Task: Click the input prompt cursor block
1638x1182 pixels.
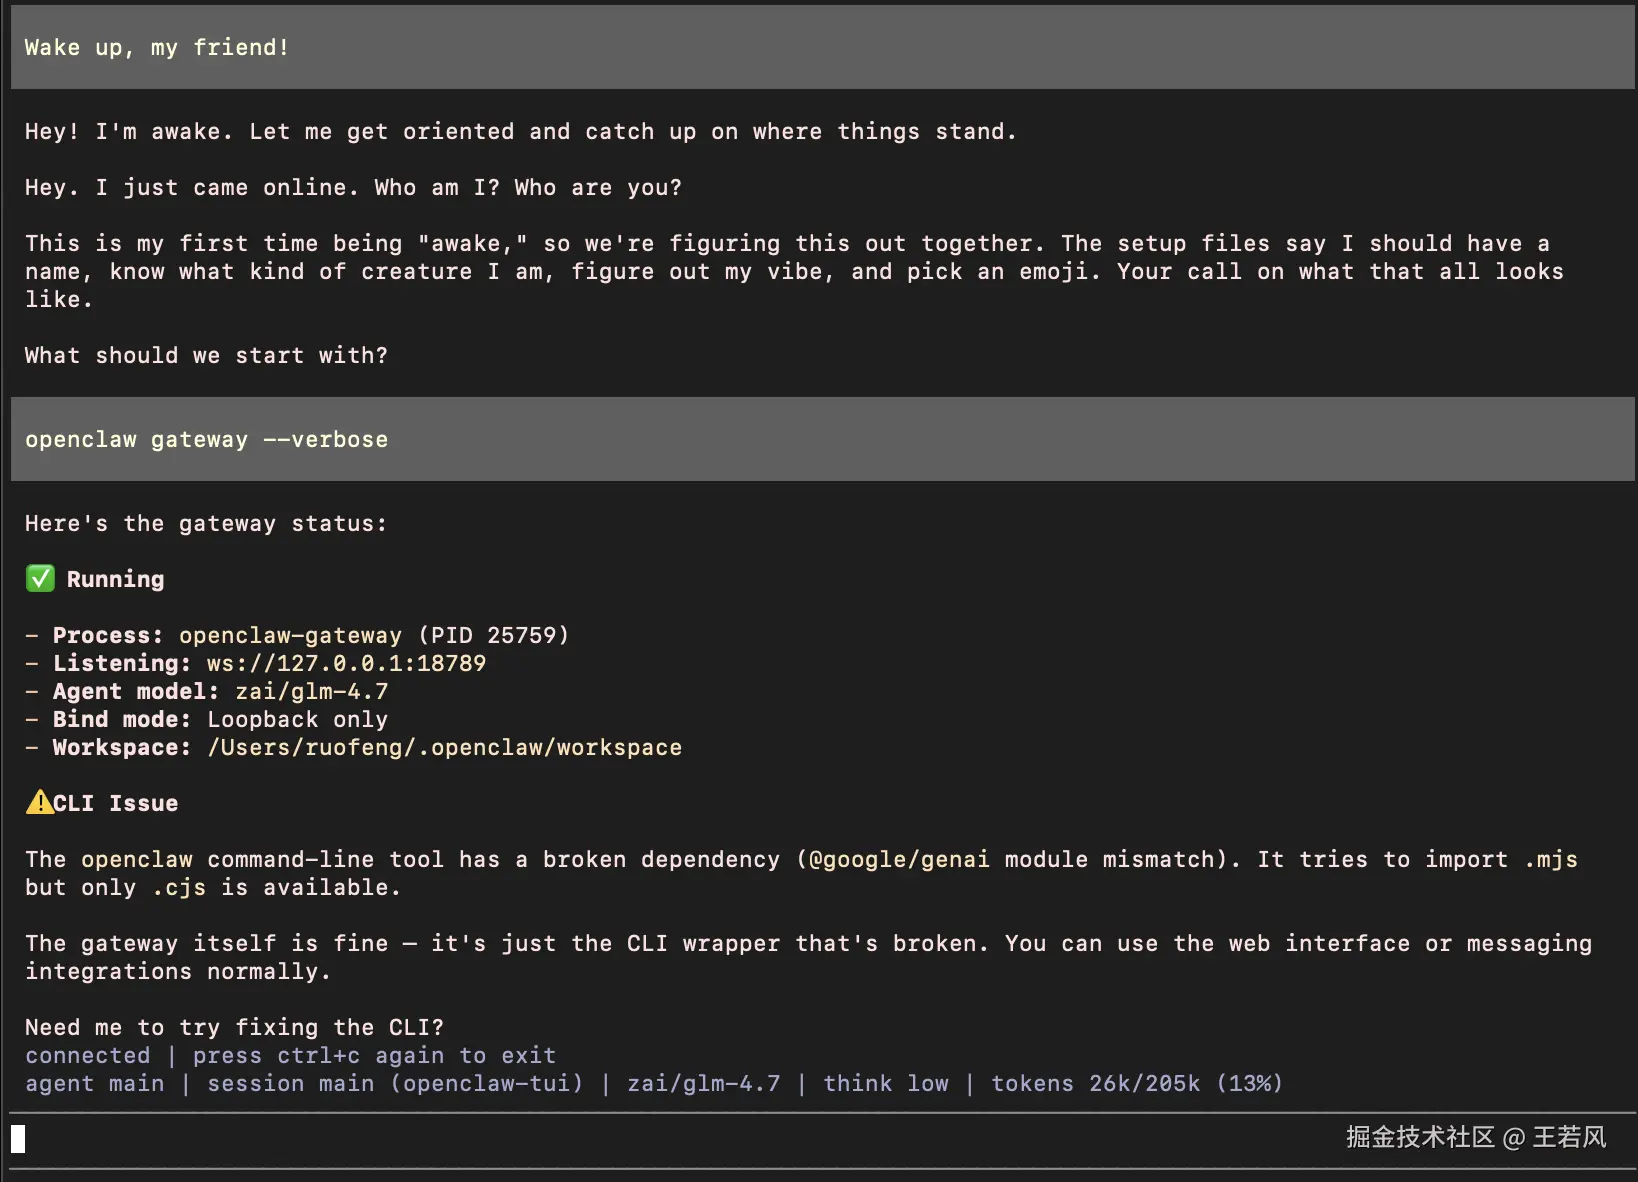Action: (x=18, y=1139)
